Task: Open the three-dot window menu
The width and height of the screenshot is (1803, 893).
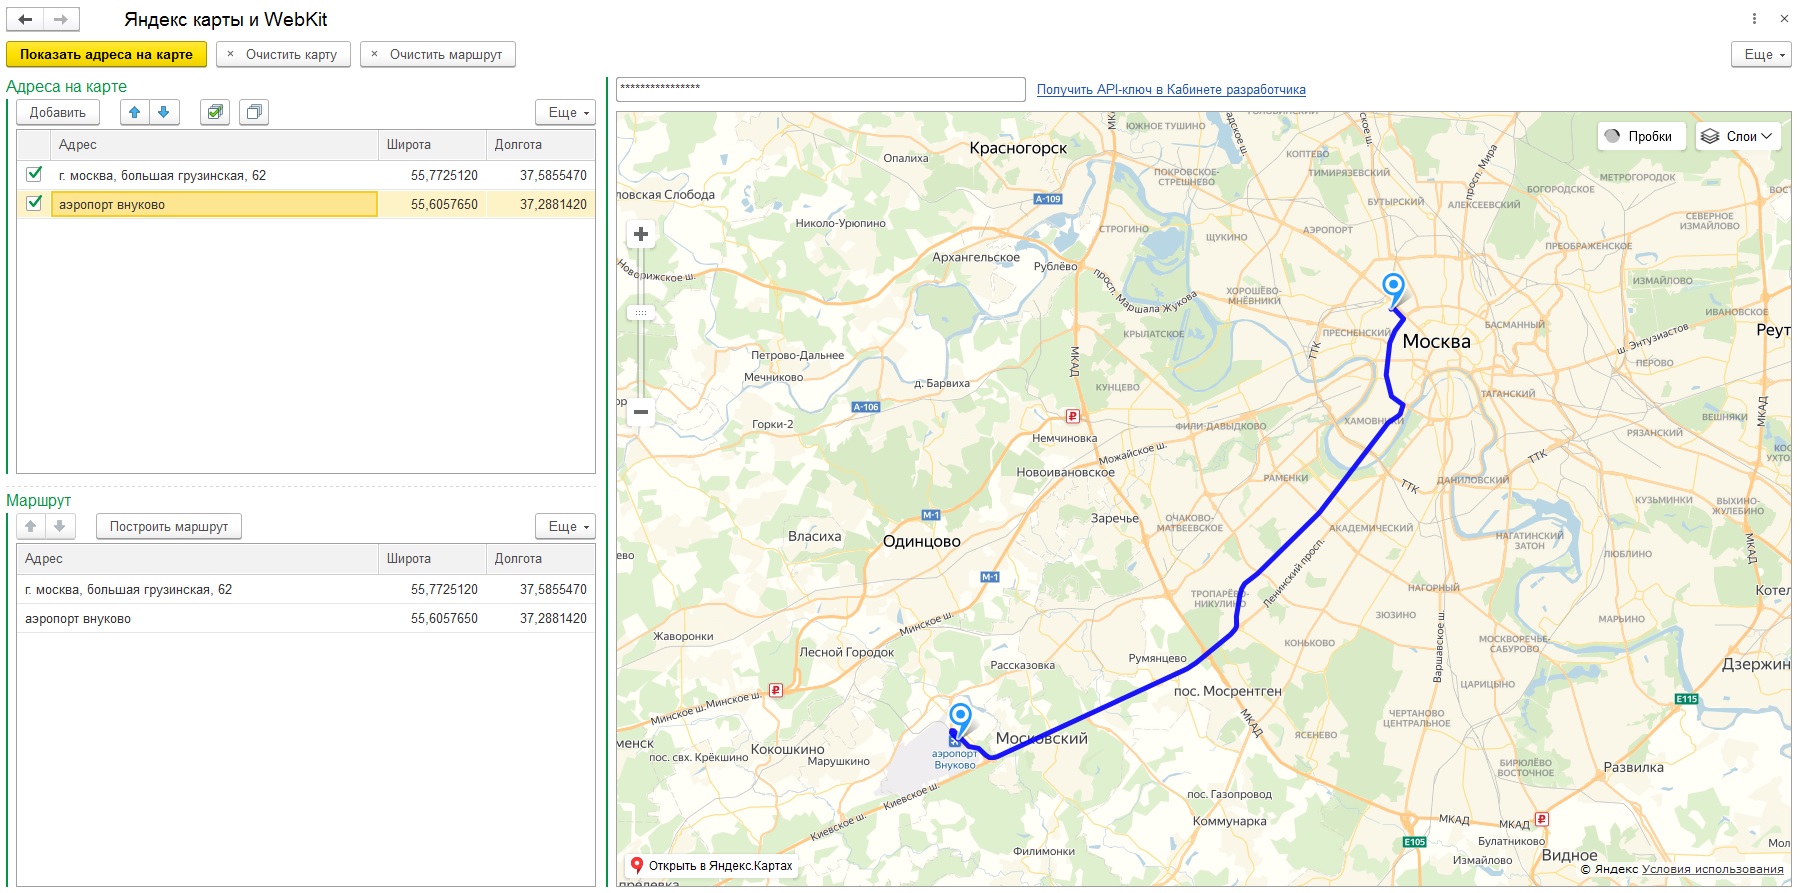Action: pyautogui.click(x=1754, y=19)
